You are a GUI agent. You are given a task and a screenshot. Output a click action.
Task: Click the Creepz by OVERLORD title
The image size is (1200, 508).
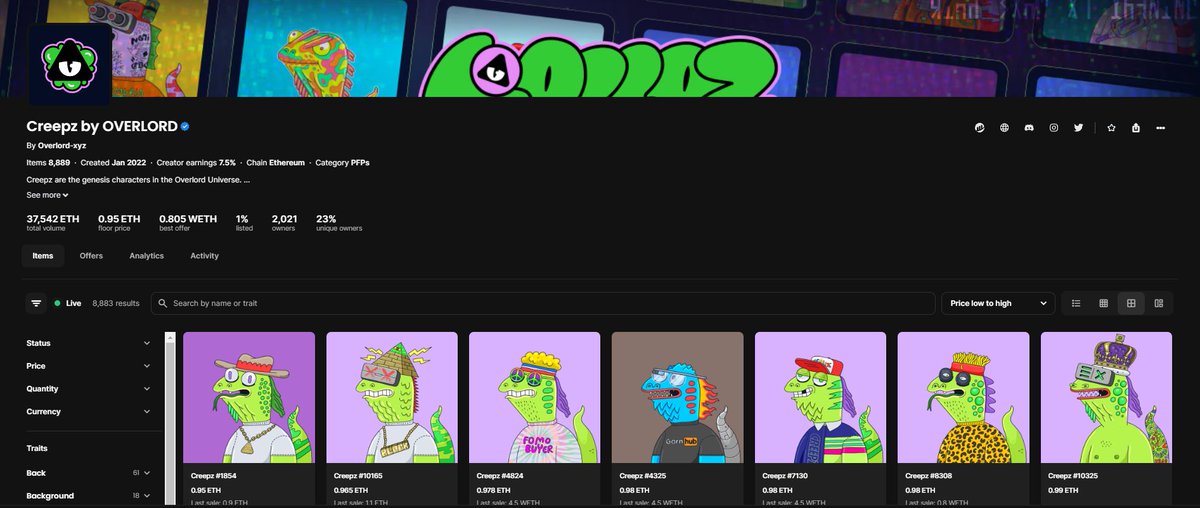[102, 127]
